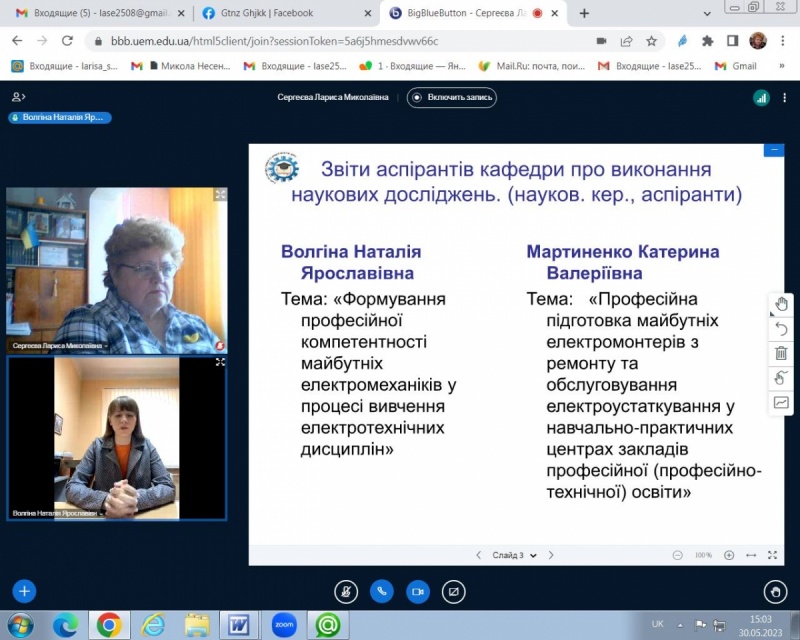Zoom out of the slide
The width and height of the screenshot is (800, 640).
point(678,555)
